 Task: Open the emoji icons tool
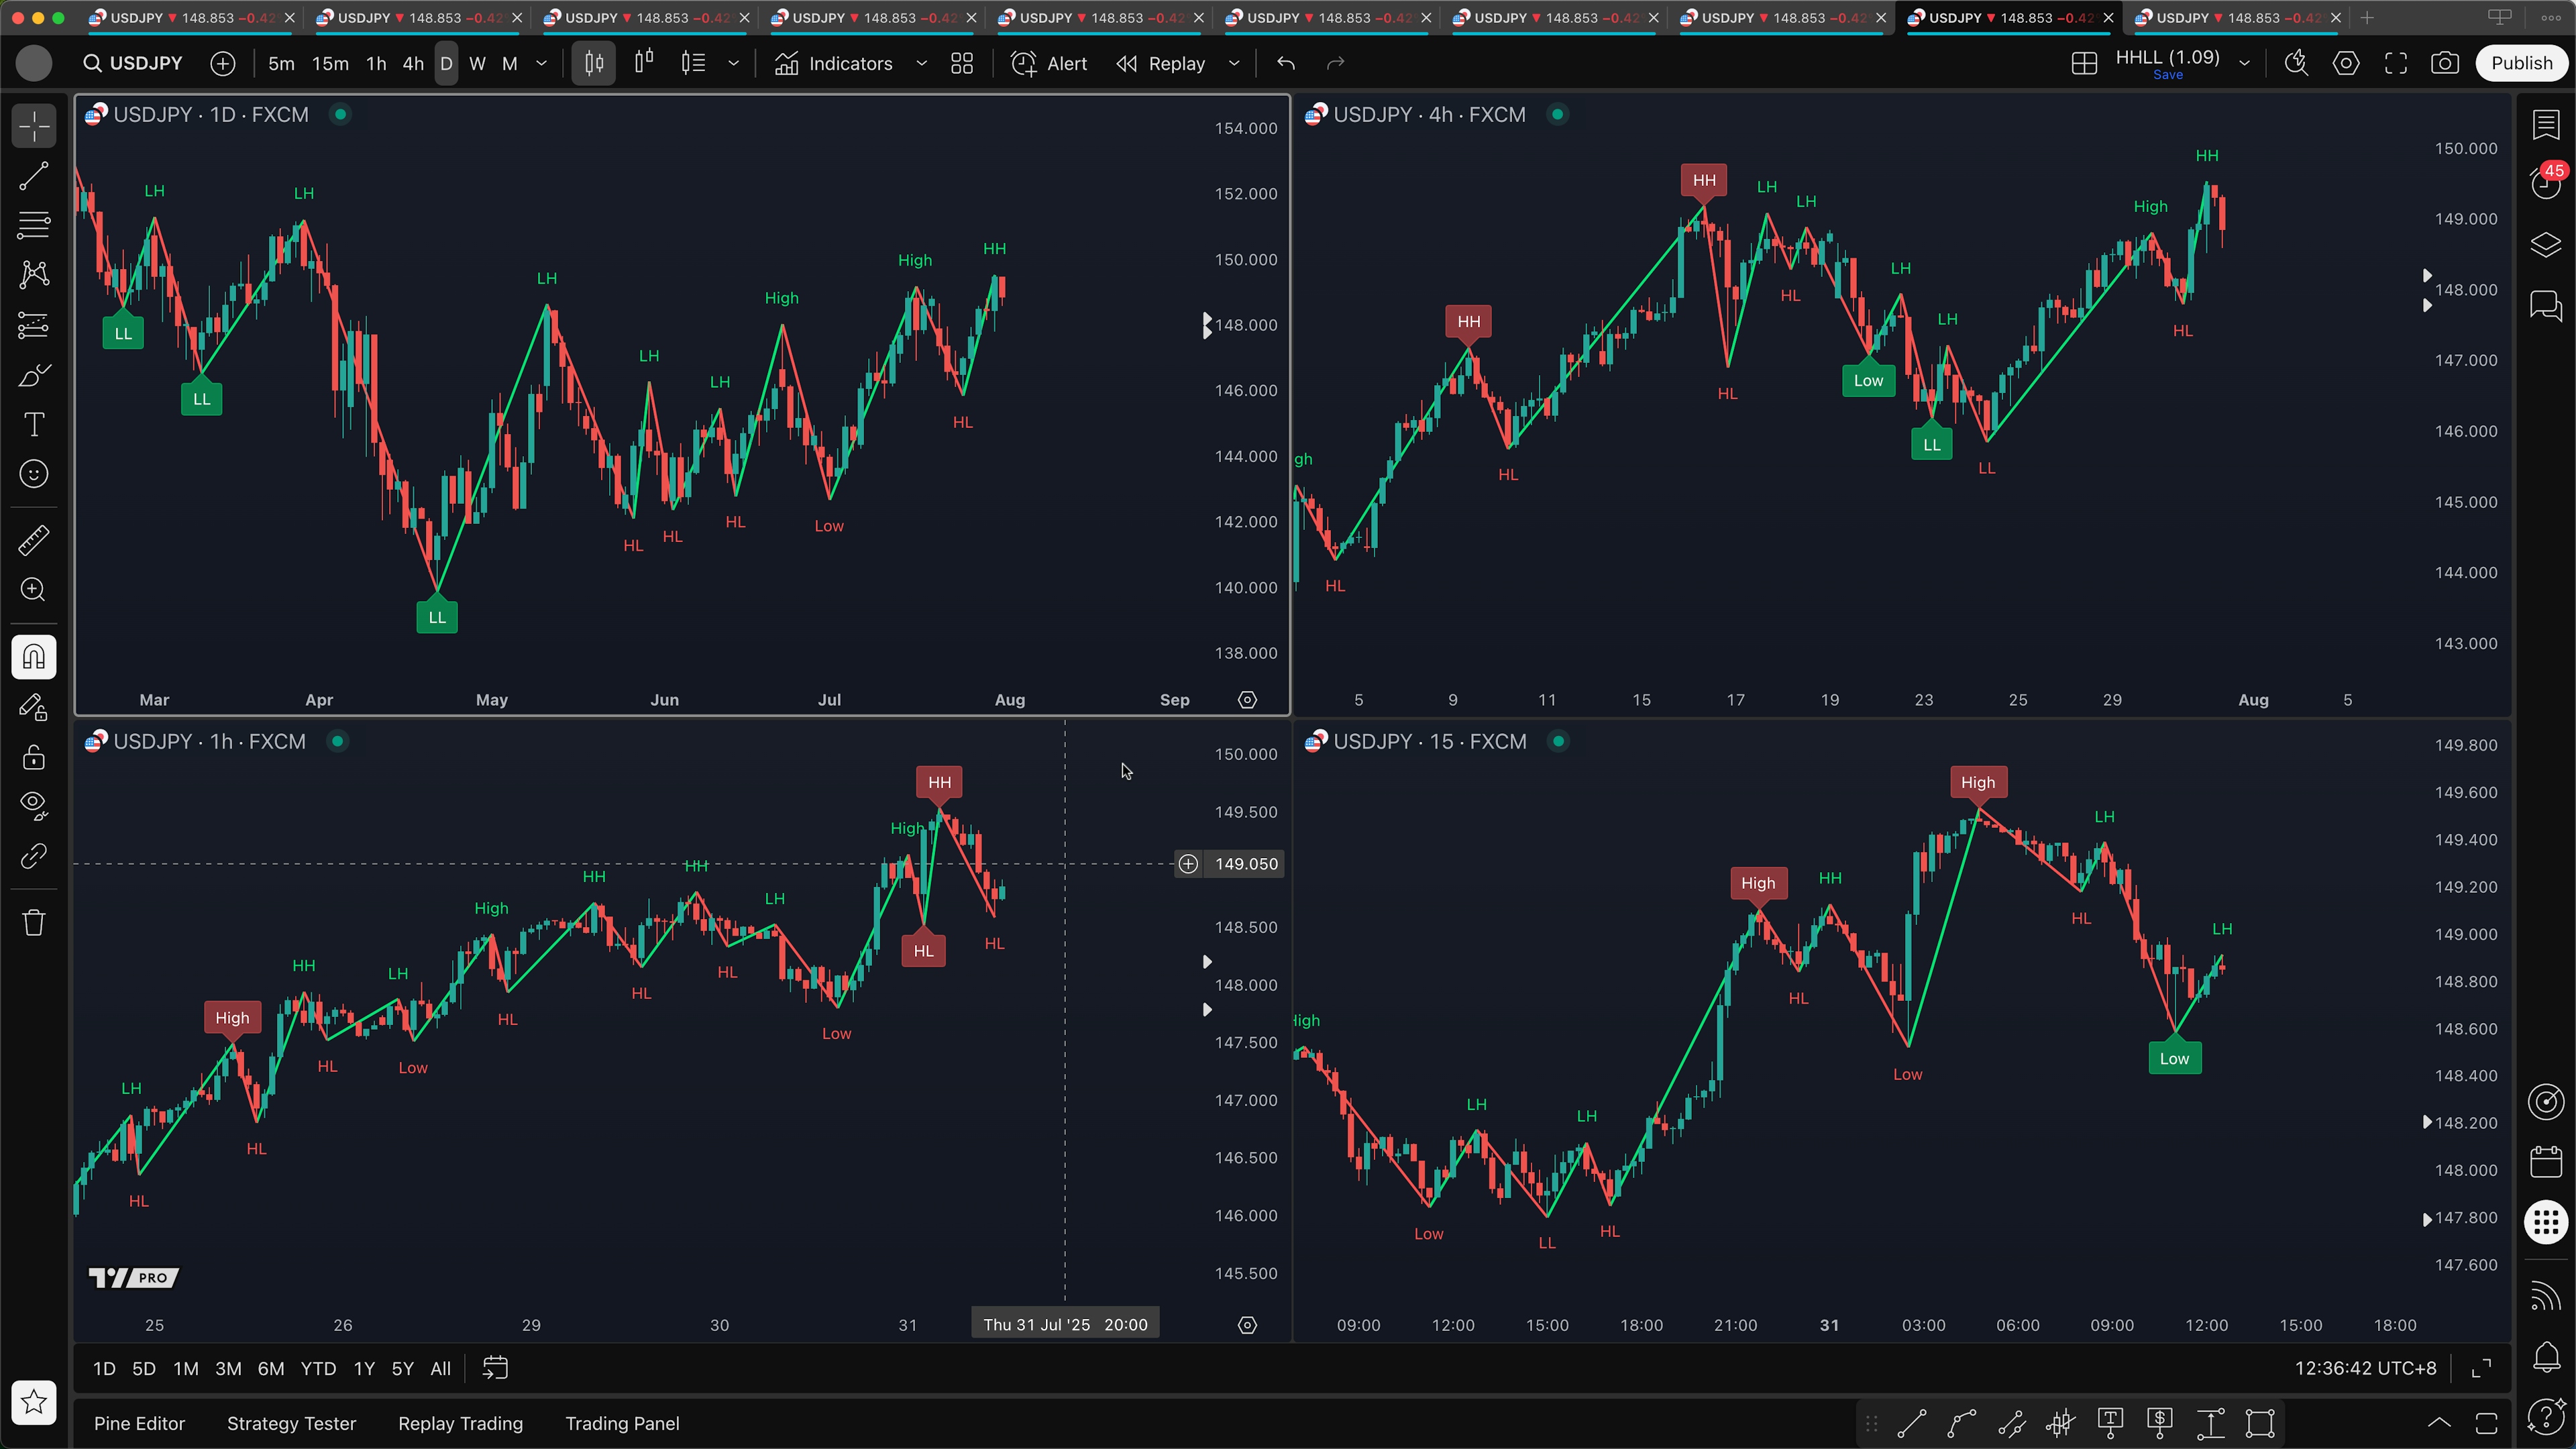[x=34, y=474]
